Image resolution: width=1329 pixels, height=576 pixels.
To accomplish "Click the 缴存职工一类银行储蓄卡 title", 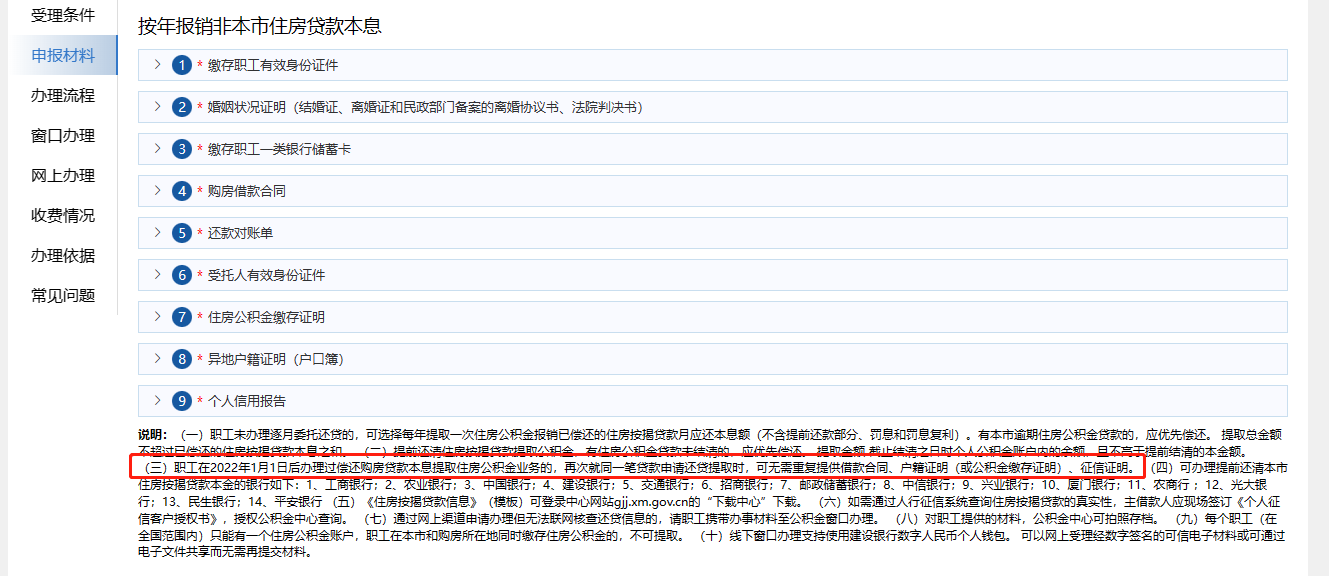I will (x=279, y=150).
